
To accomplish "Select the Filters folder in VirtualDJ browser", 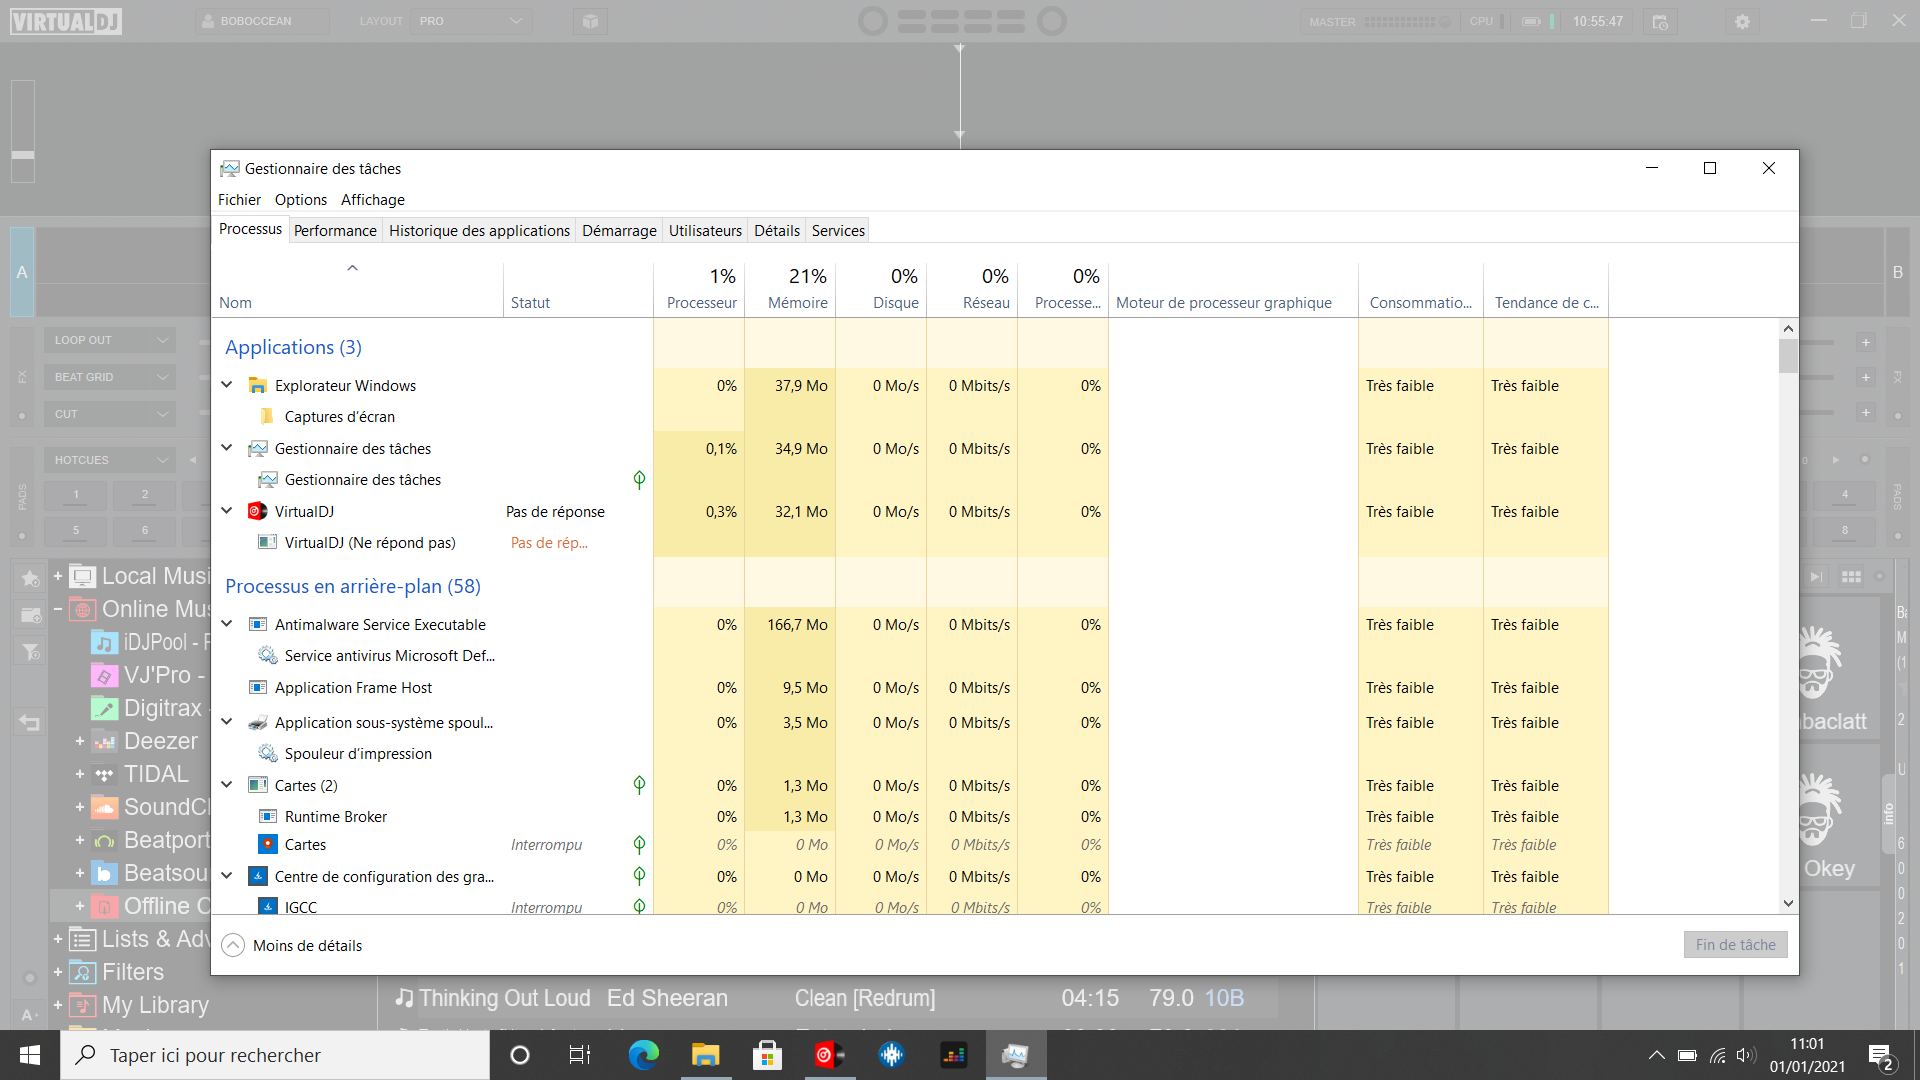I will (132, 972).
